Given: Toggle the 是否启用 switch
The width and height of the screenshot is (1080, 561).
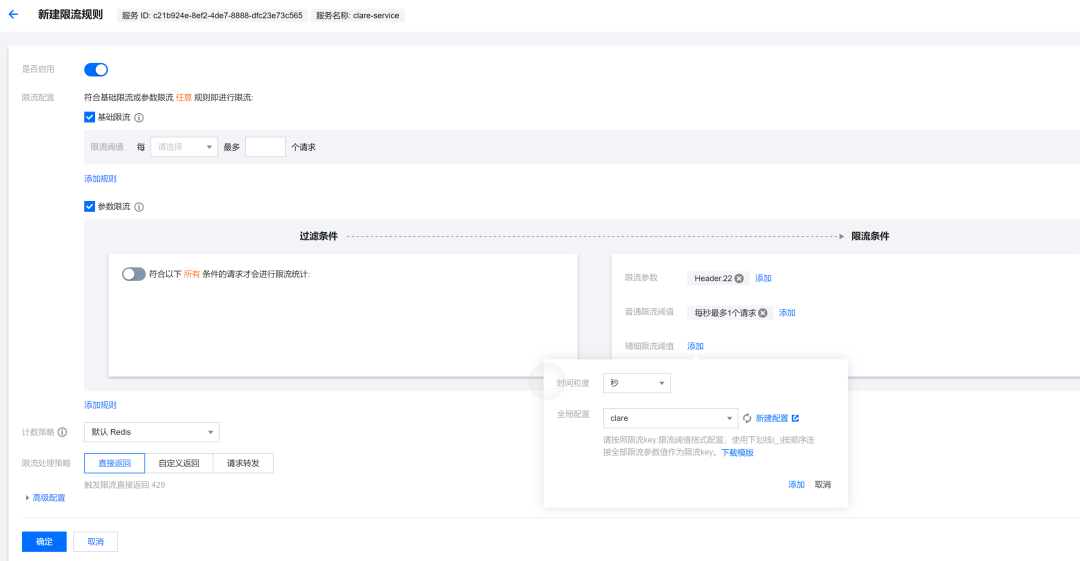Looking at the screenshot, I should click(96, 70).
